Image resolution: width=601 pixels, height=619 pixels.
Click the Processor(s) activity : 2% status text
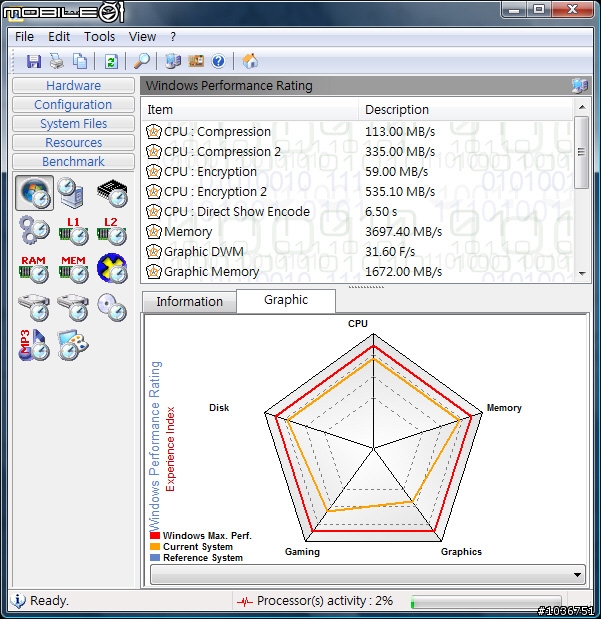pyautogui.click(x=325, y=601)
